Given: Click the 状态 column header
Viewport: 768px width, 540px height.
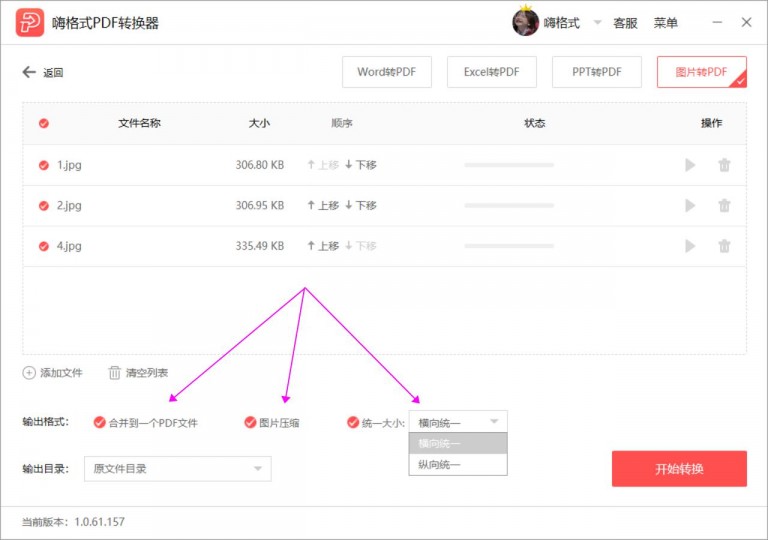Looking at the screenshot, I should point(535,123).
